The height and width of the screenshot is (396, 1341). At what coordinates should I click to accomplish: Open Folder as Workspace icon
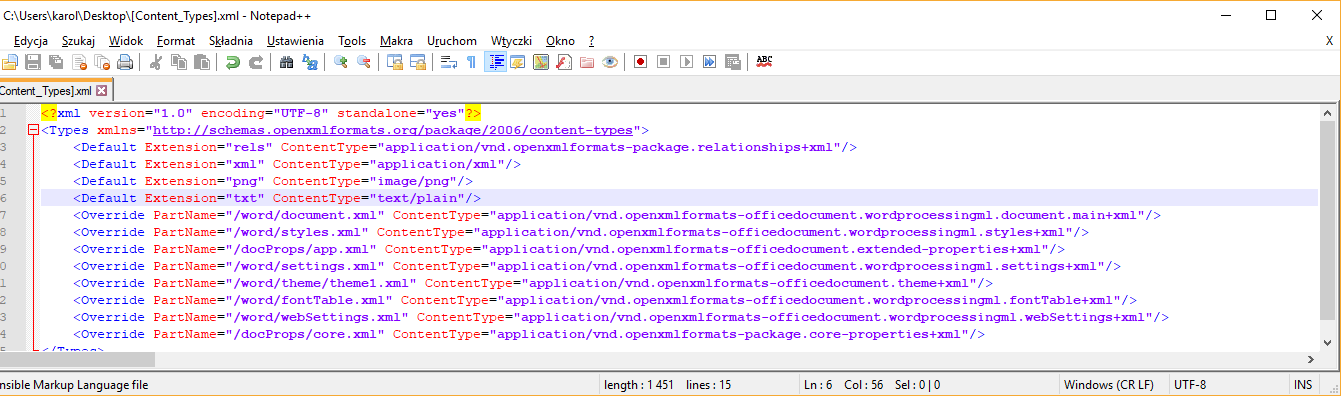click(587, 62)
